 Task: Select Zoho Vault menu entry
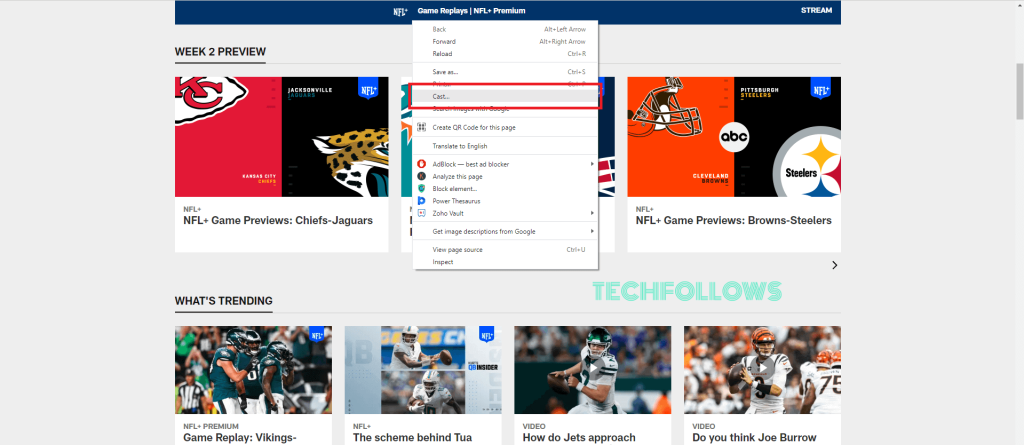tap(505, 213)
